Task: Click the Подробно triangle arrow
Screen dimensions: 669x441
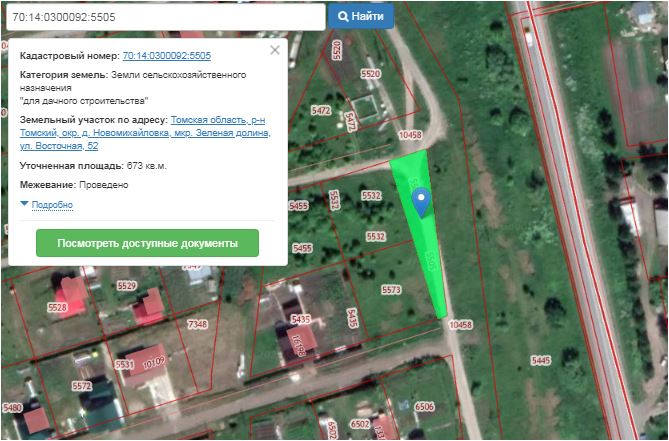Action: click(x=24, y=204)
